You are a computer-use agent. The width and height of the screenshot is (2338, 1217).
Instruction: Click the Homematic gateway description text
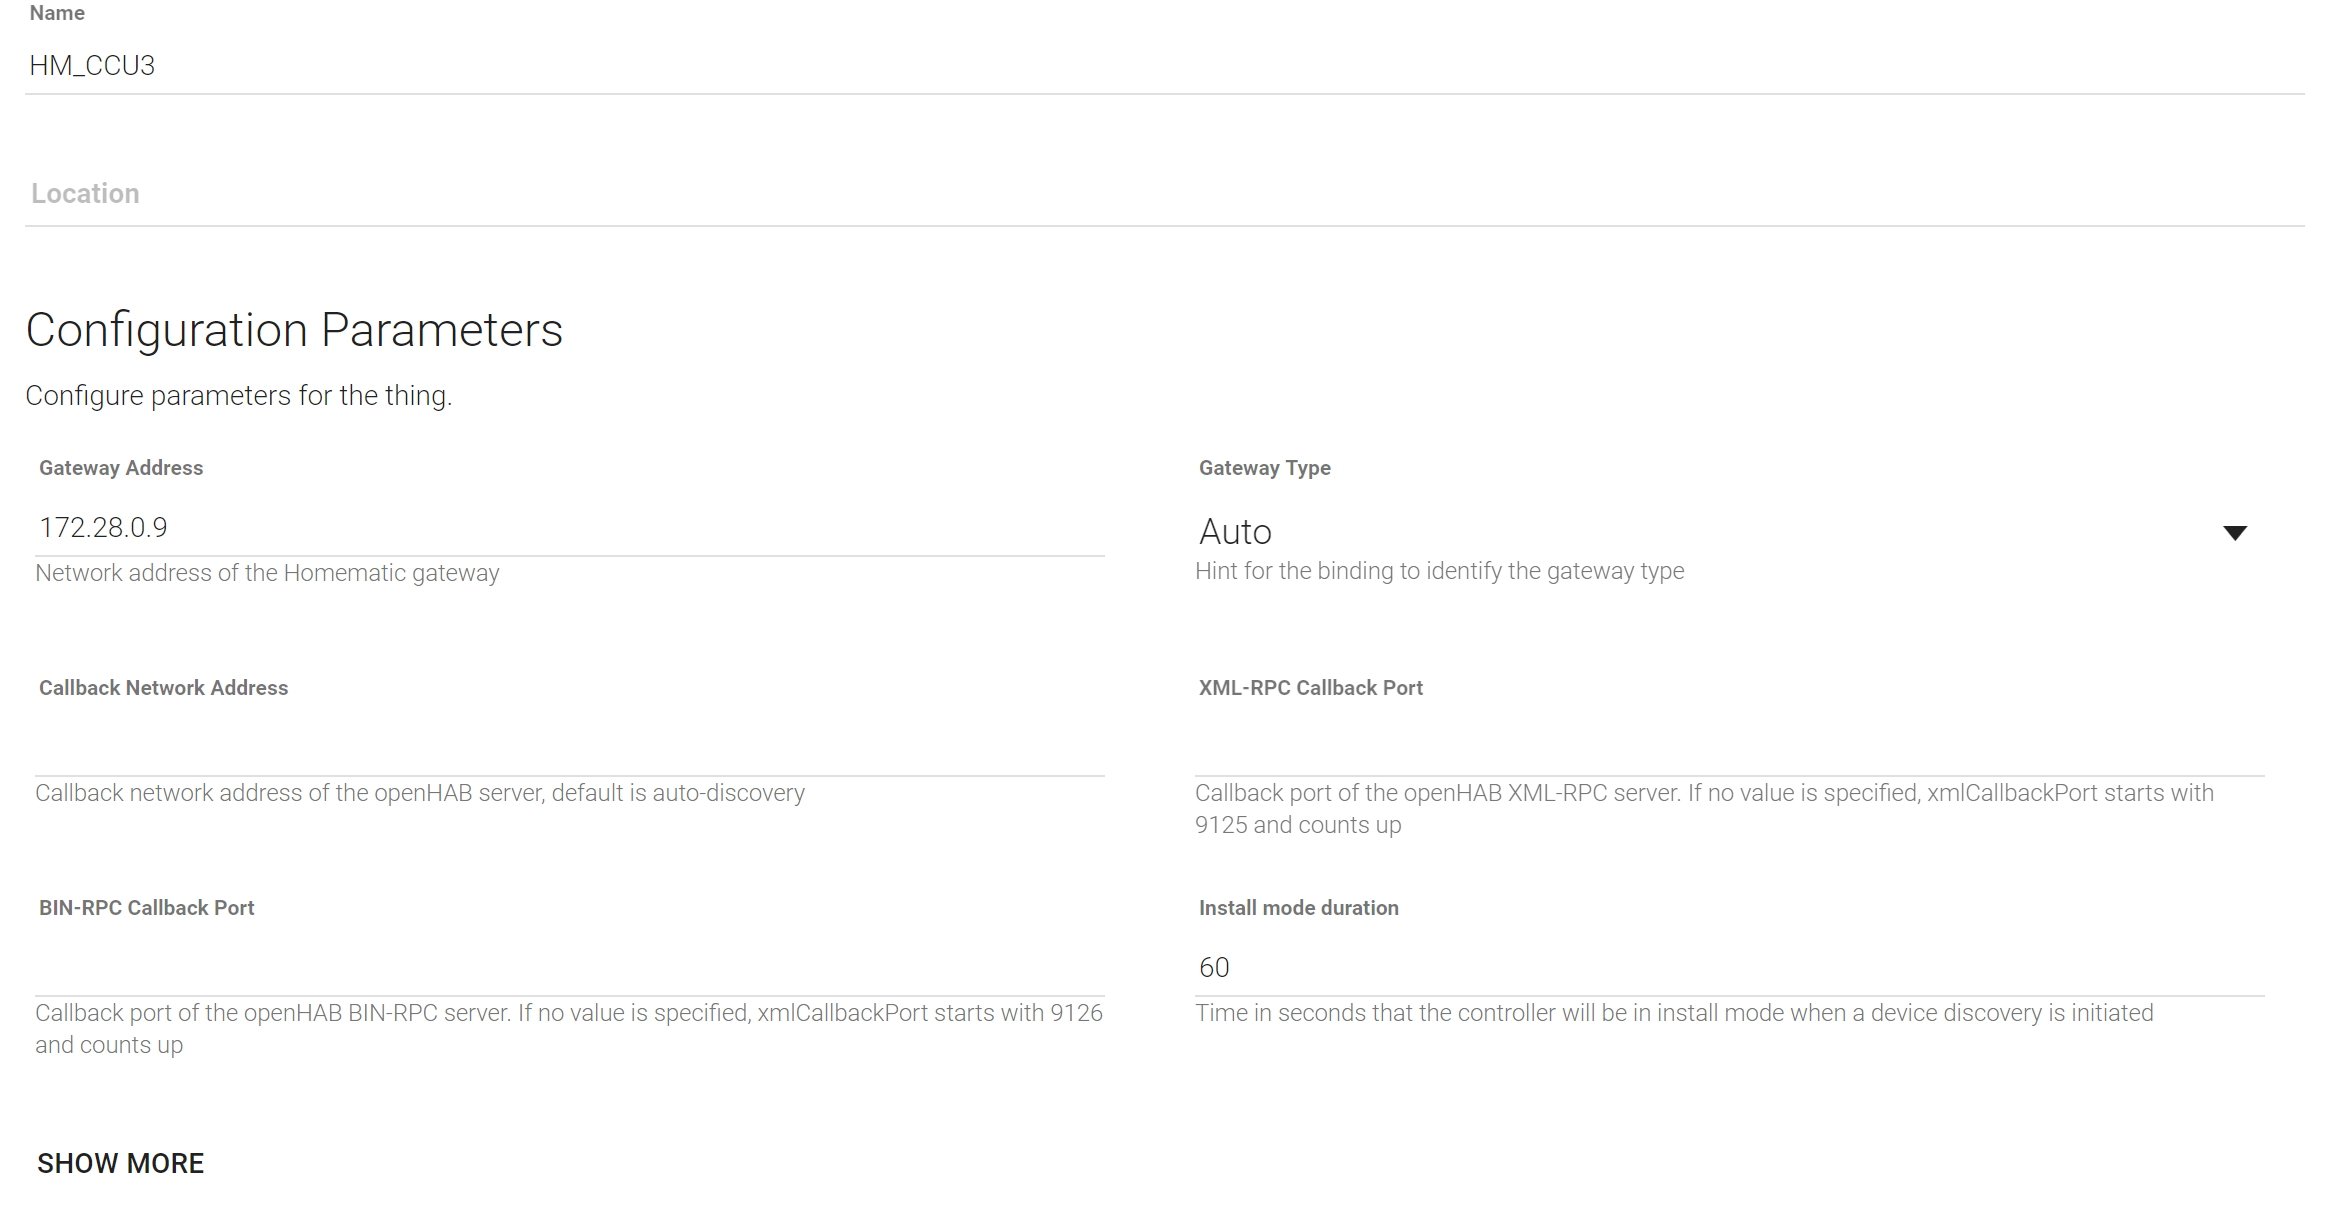tap(267, 572)
